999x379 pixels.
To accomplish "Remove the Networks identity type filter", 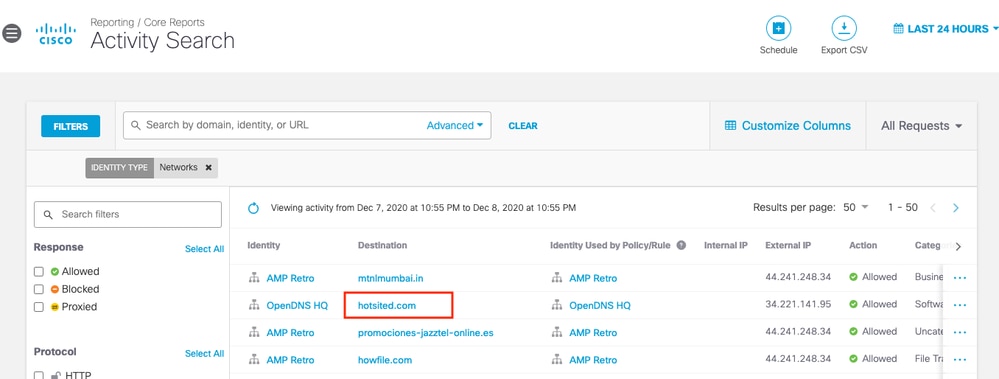I will click(x=208, y=168).
